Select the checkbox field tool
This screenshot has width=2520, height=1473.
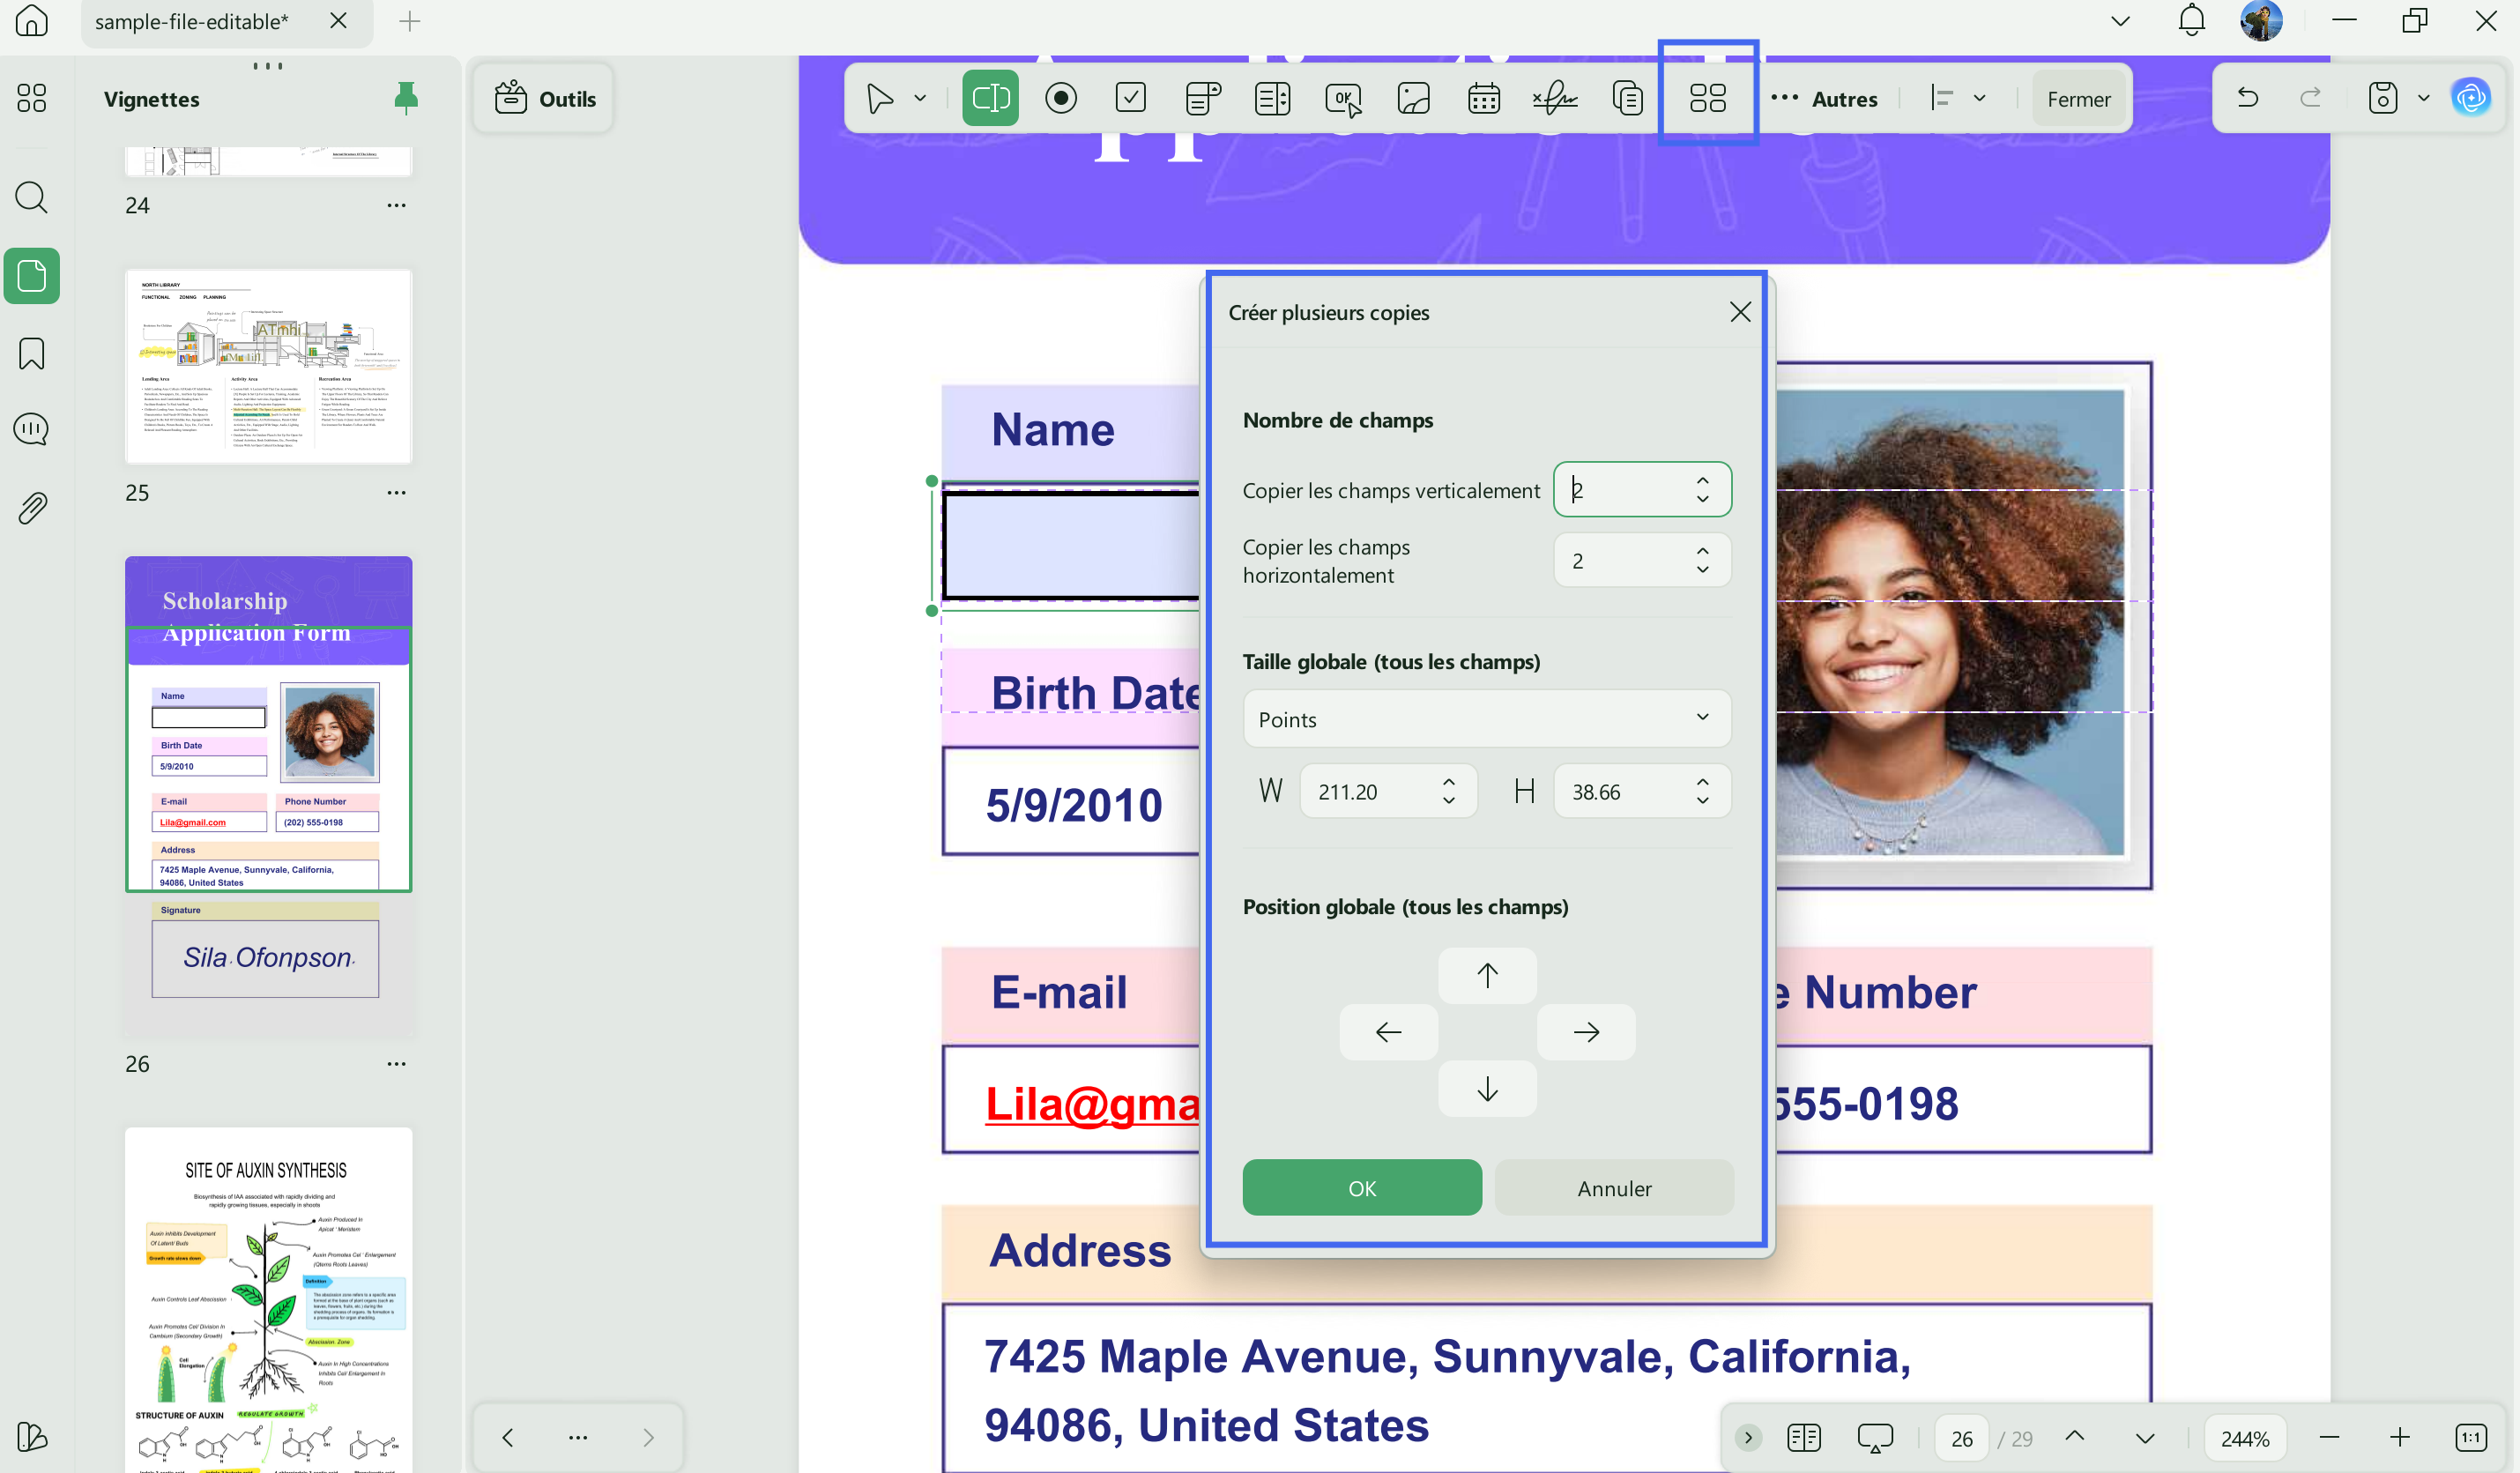(1131, 98)
